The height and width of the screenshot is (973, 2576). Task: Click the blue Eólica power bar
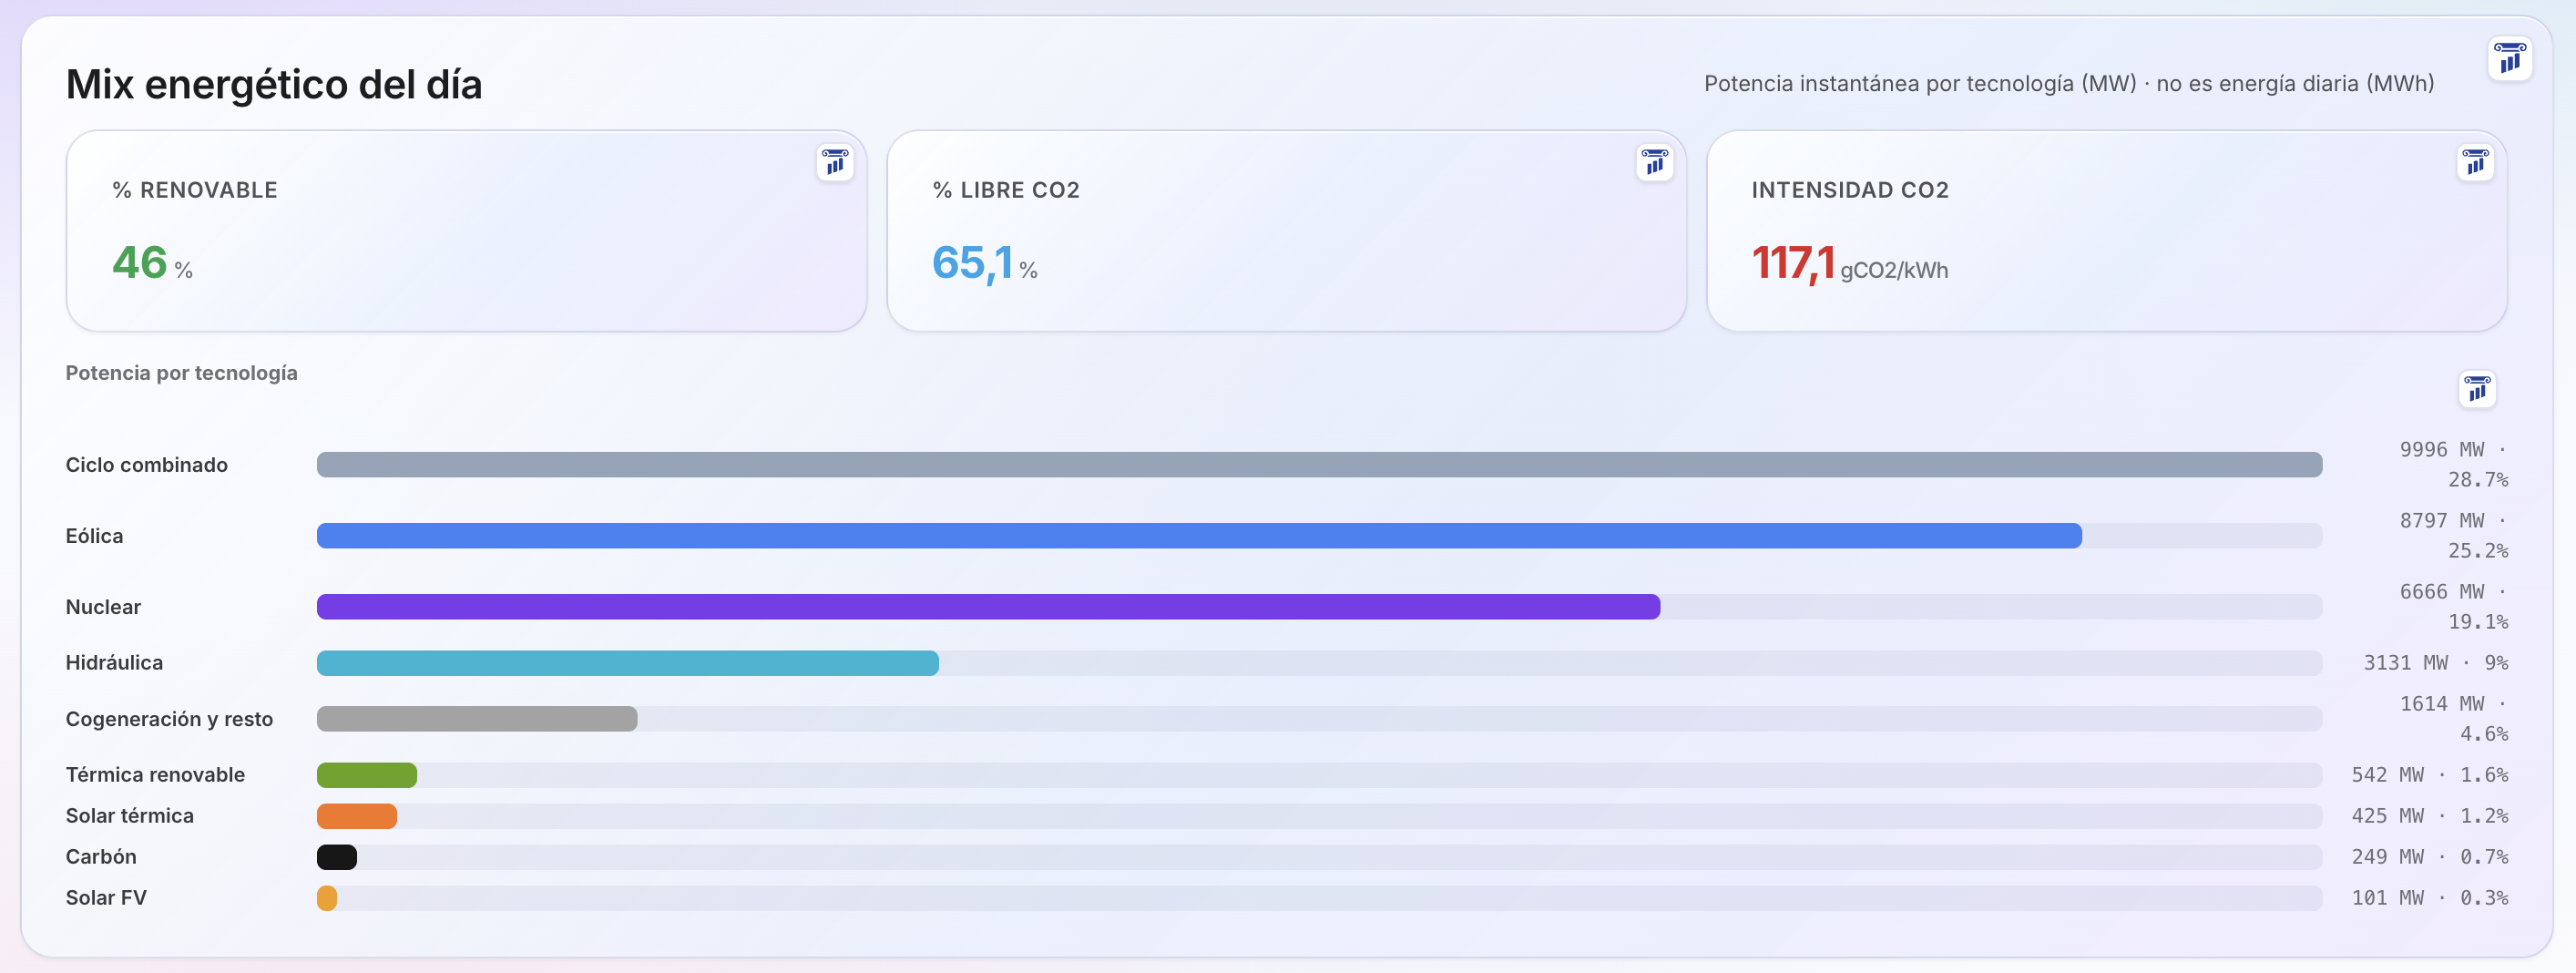pos(1199,536)
